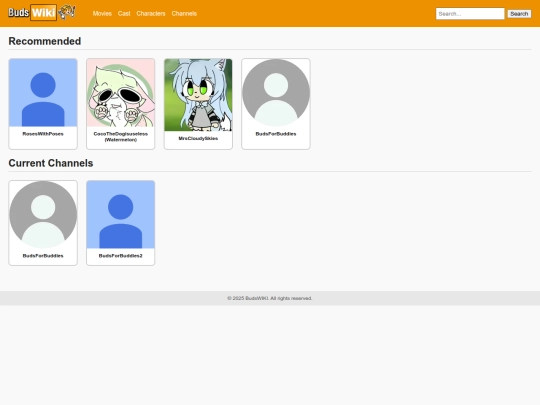Click BudsForBuddies name in Current Channels
Image resolution: width=540 pixels, height=405 pixels.
click(43, 256)
